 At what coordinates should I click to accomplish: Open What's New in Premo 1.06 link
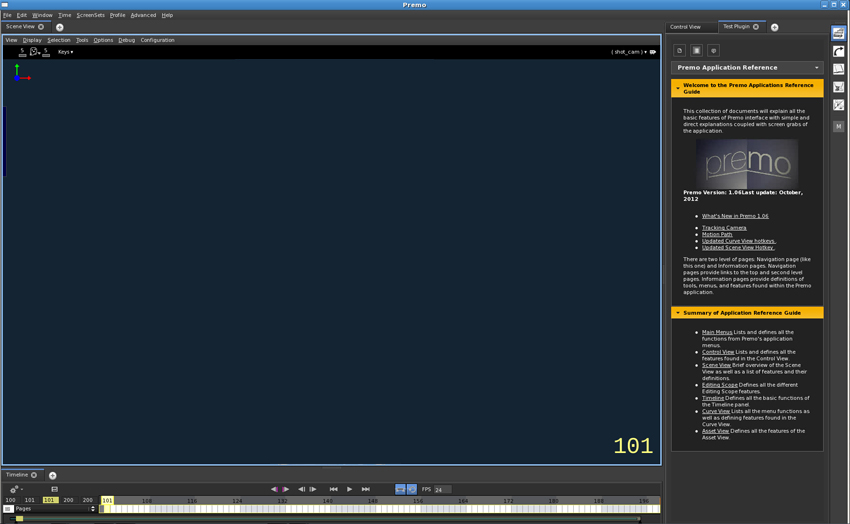tap(735, 216)
